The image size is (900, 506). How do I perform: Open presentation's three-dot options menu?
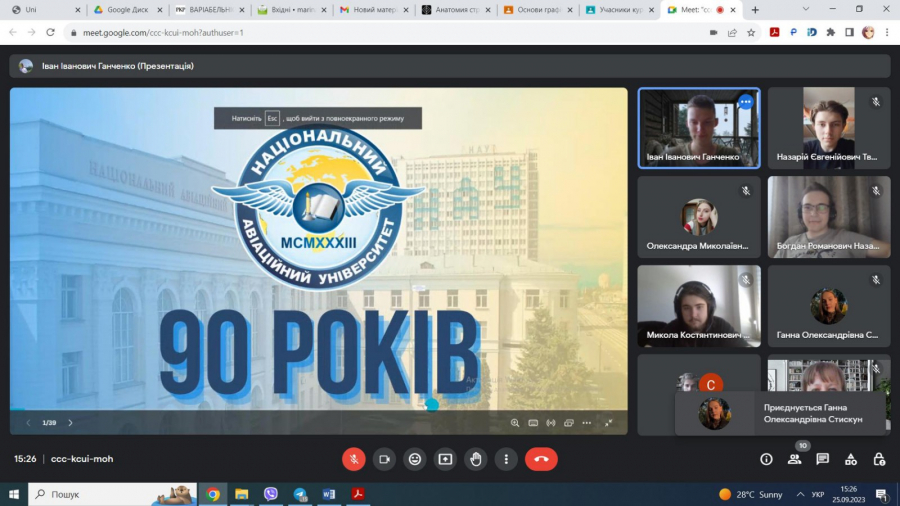point(587,423)
